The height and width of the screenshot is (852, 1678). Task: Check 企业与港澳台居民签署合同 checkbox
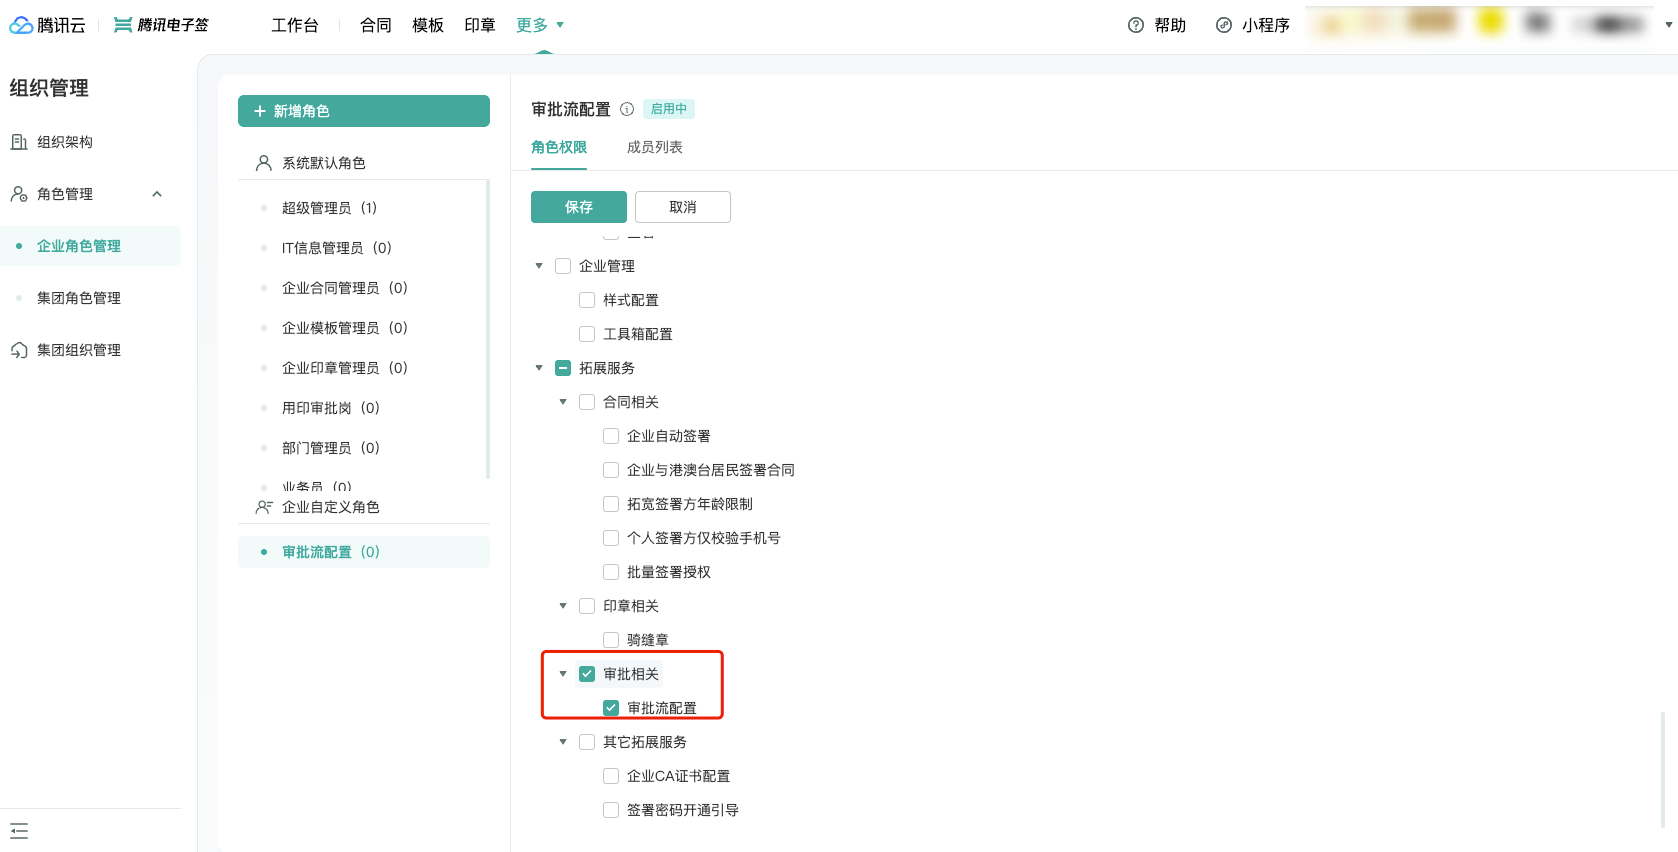point(611,470)
